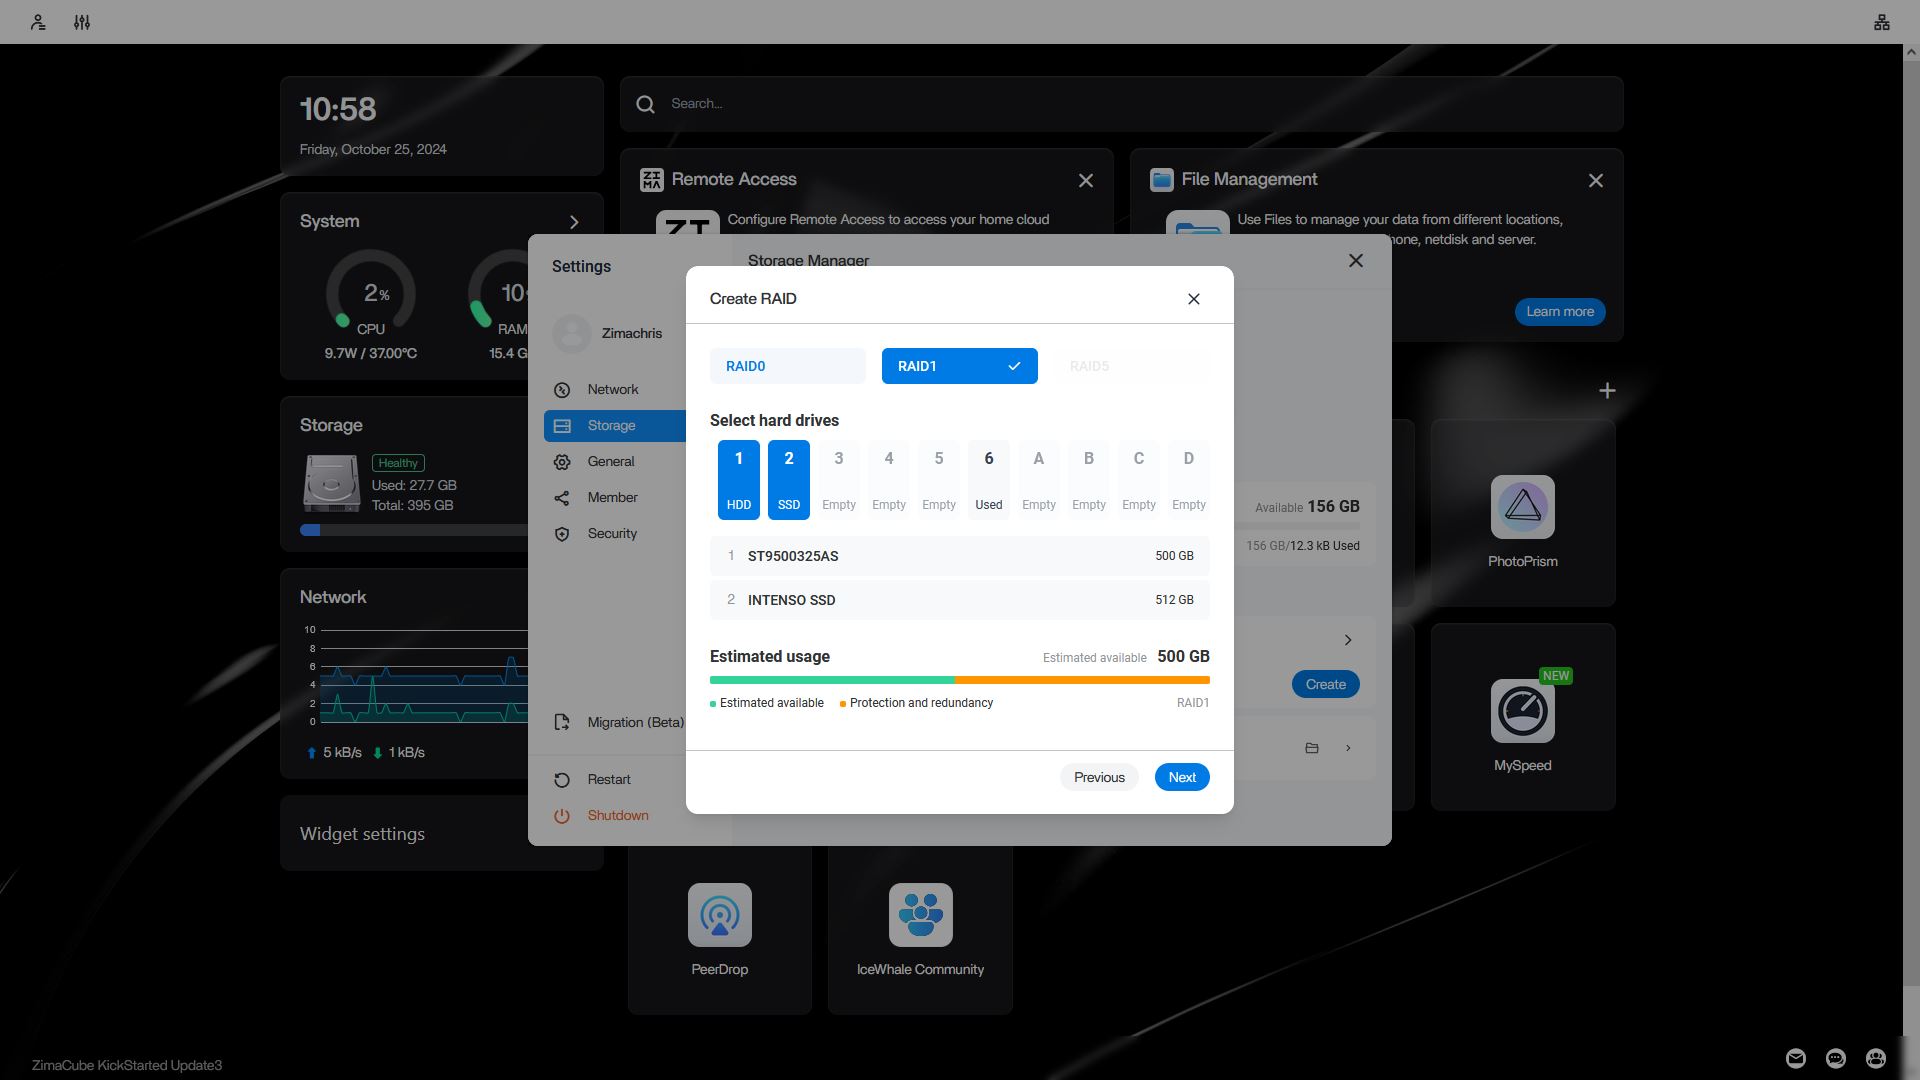The image size is (1920, 1080).
Task: Open the mail icon in bottom-right corner
Action: point(1796,1058)
